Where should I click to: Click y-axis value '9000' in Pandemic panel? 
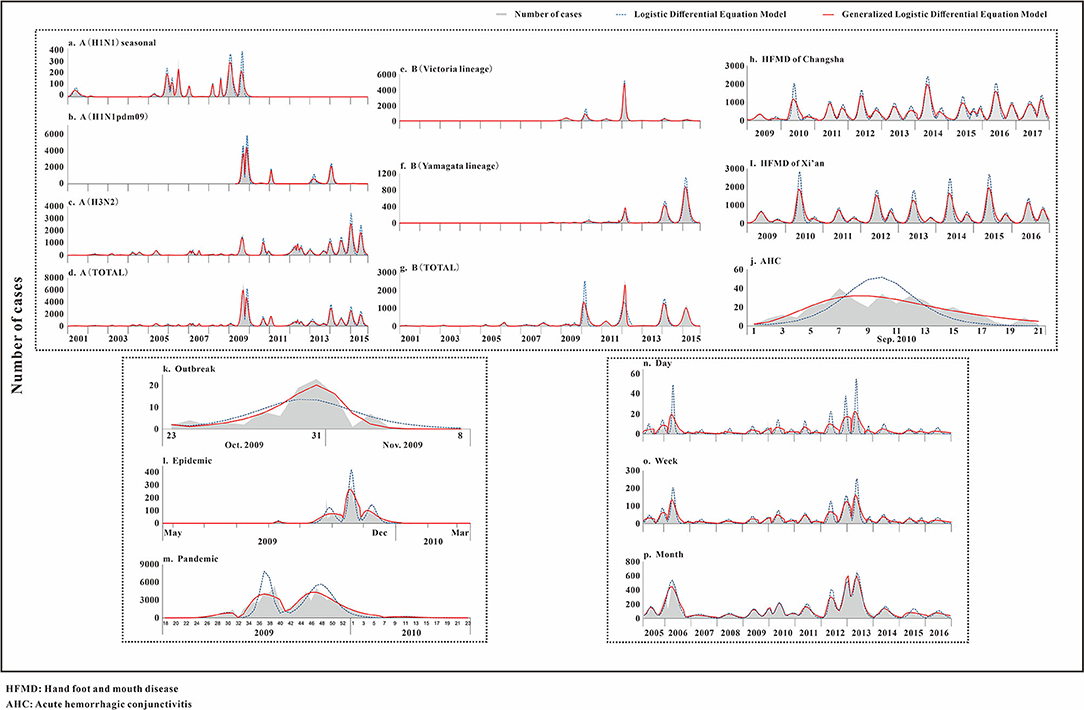coord(150,564)
